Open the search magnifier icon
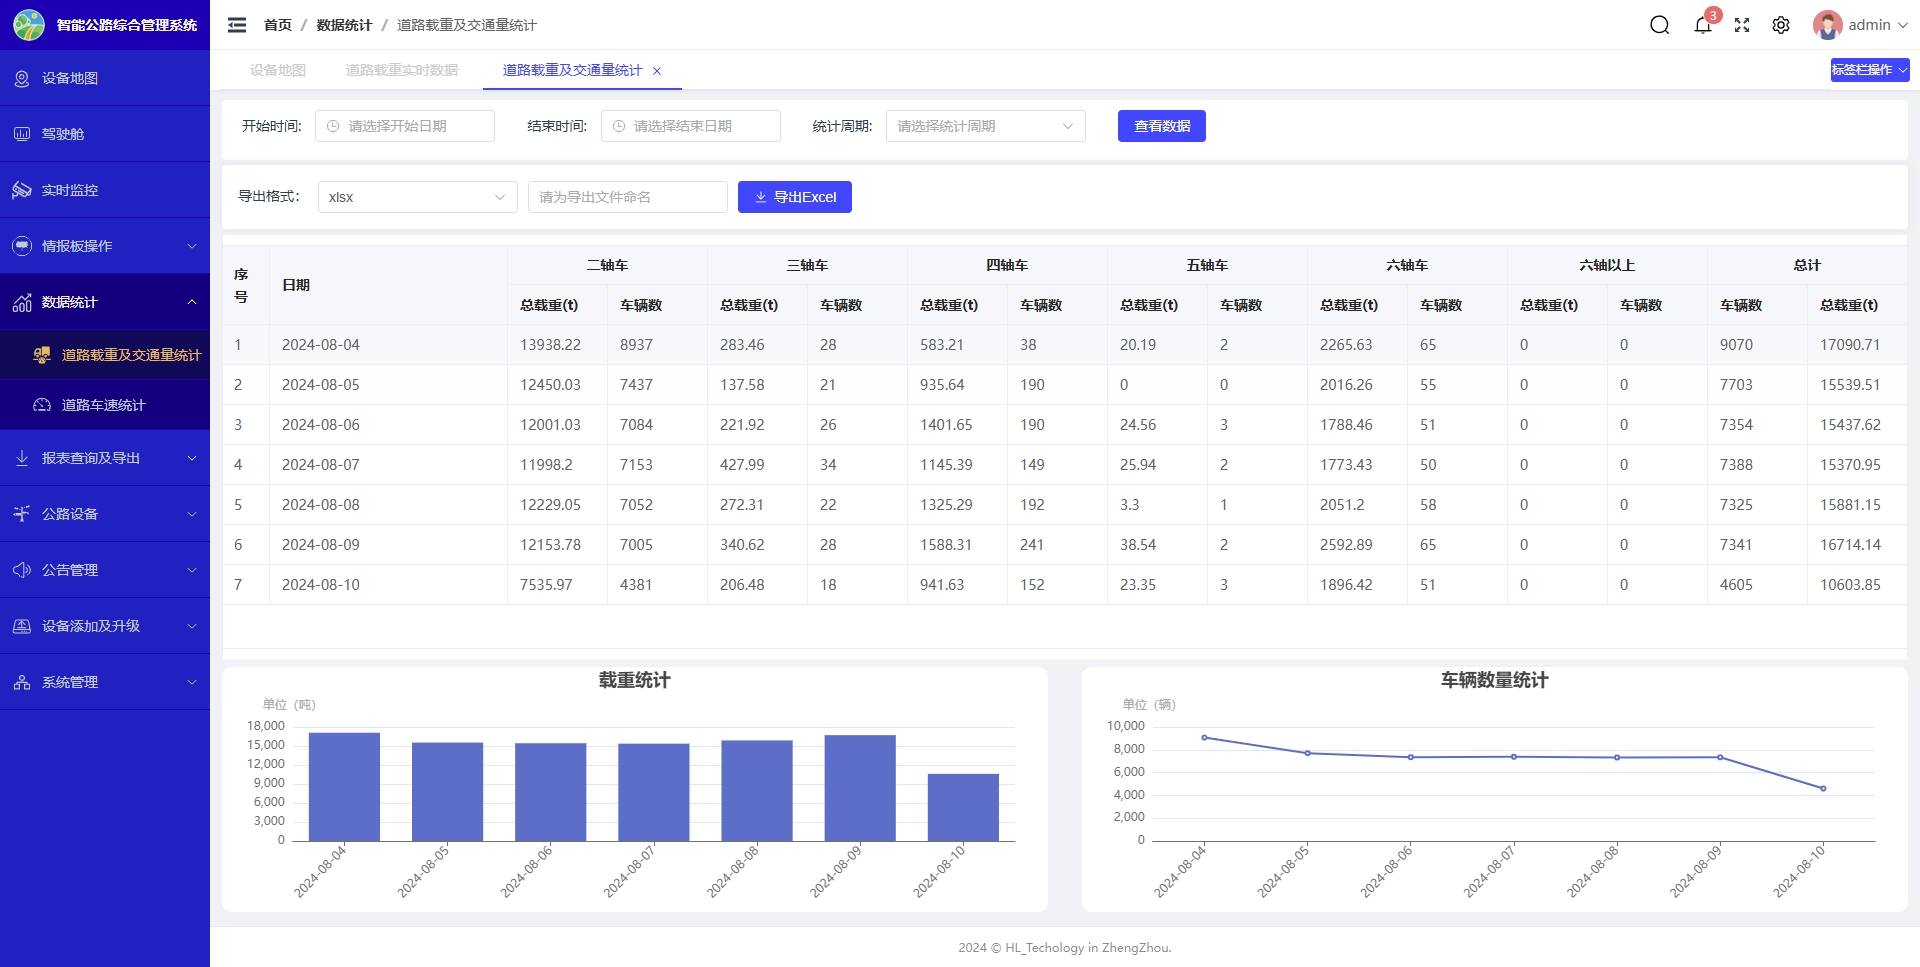 pyautogui.click(x=1659, y=25)
